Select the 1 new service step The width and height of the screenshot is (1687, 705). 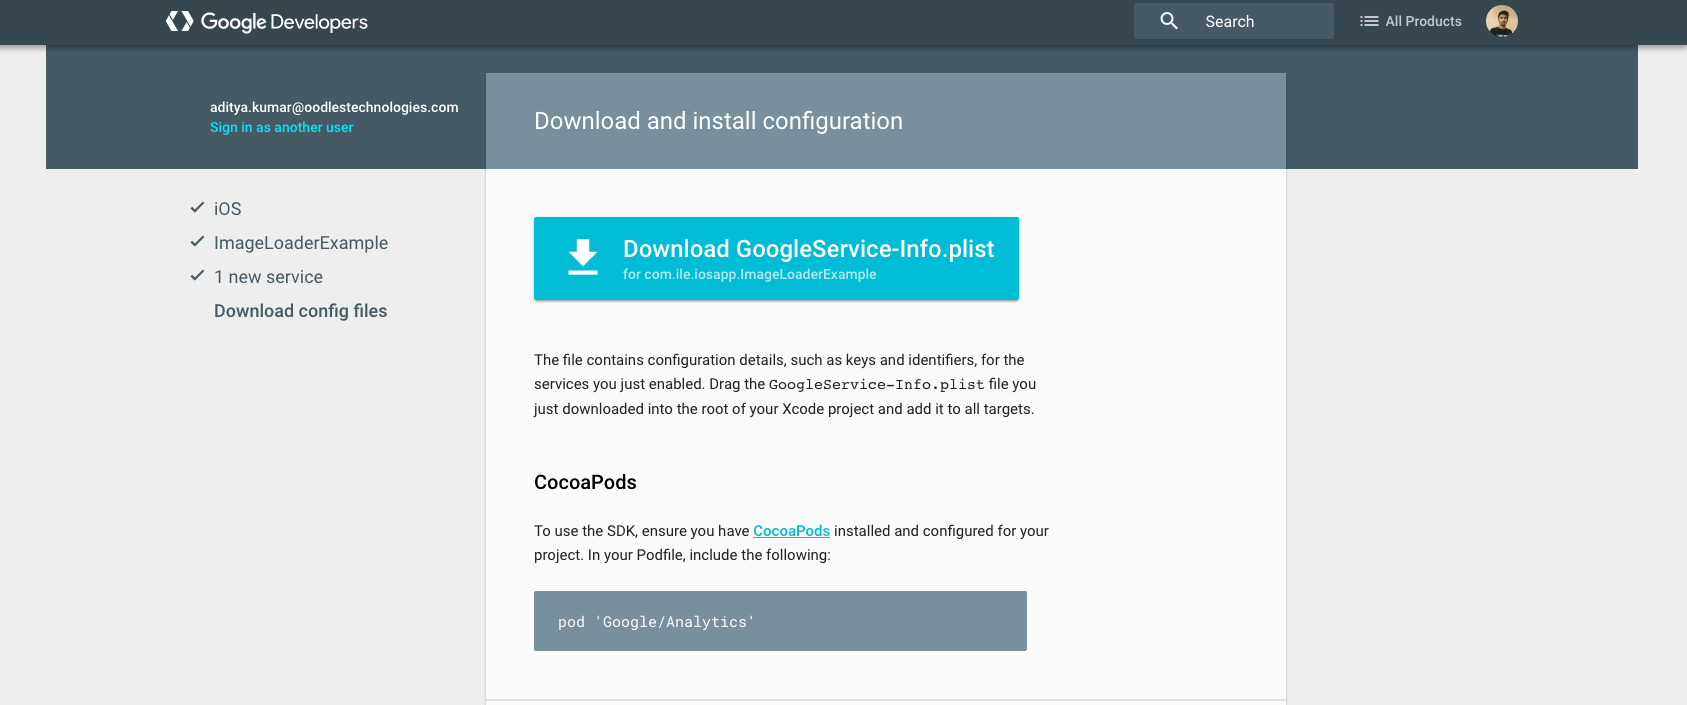[268, 277]
